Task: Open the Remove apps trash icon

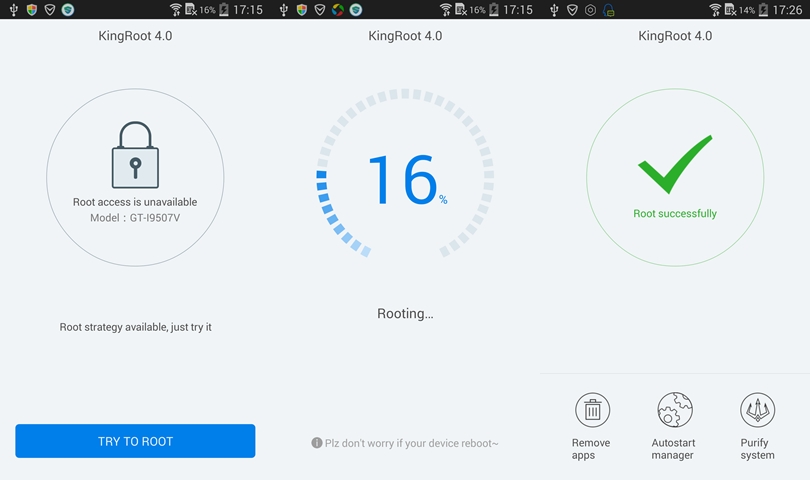Action: click(593, 410)
